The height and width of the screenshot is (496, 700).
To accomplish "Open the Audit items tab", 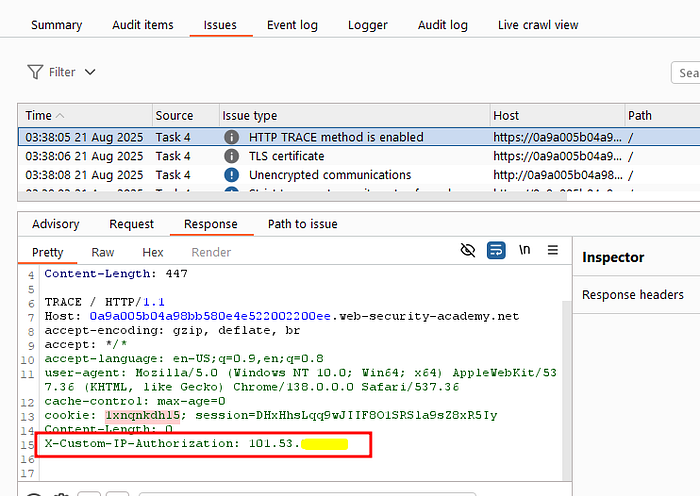I will pyautogui.click(x=143, y=25).
